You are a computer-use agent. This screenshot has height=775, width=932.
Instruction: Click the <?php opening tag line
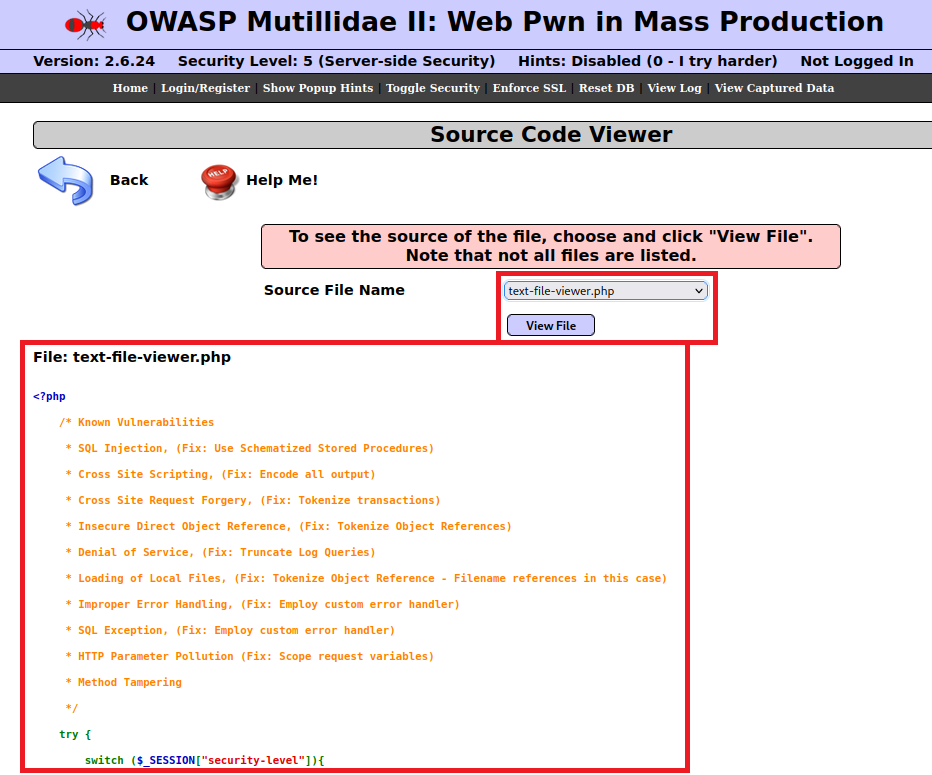49,396
